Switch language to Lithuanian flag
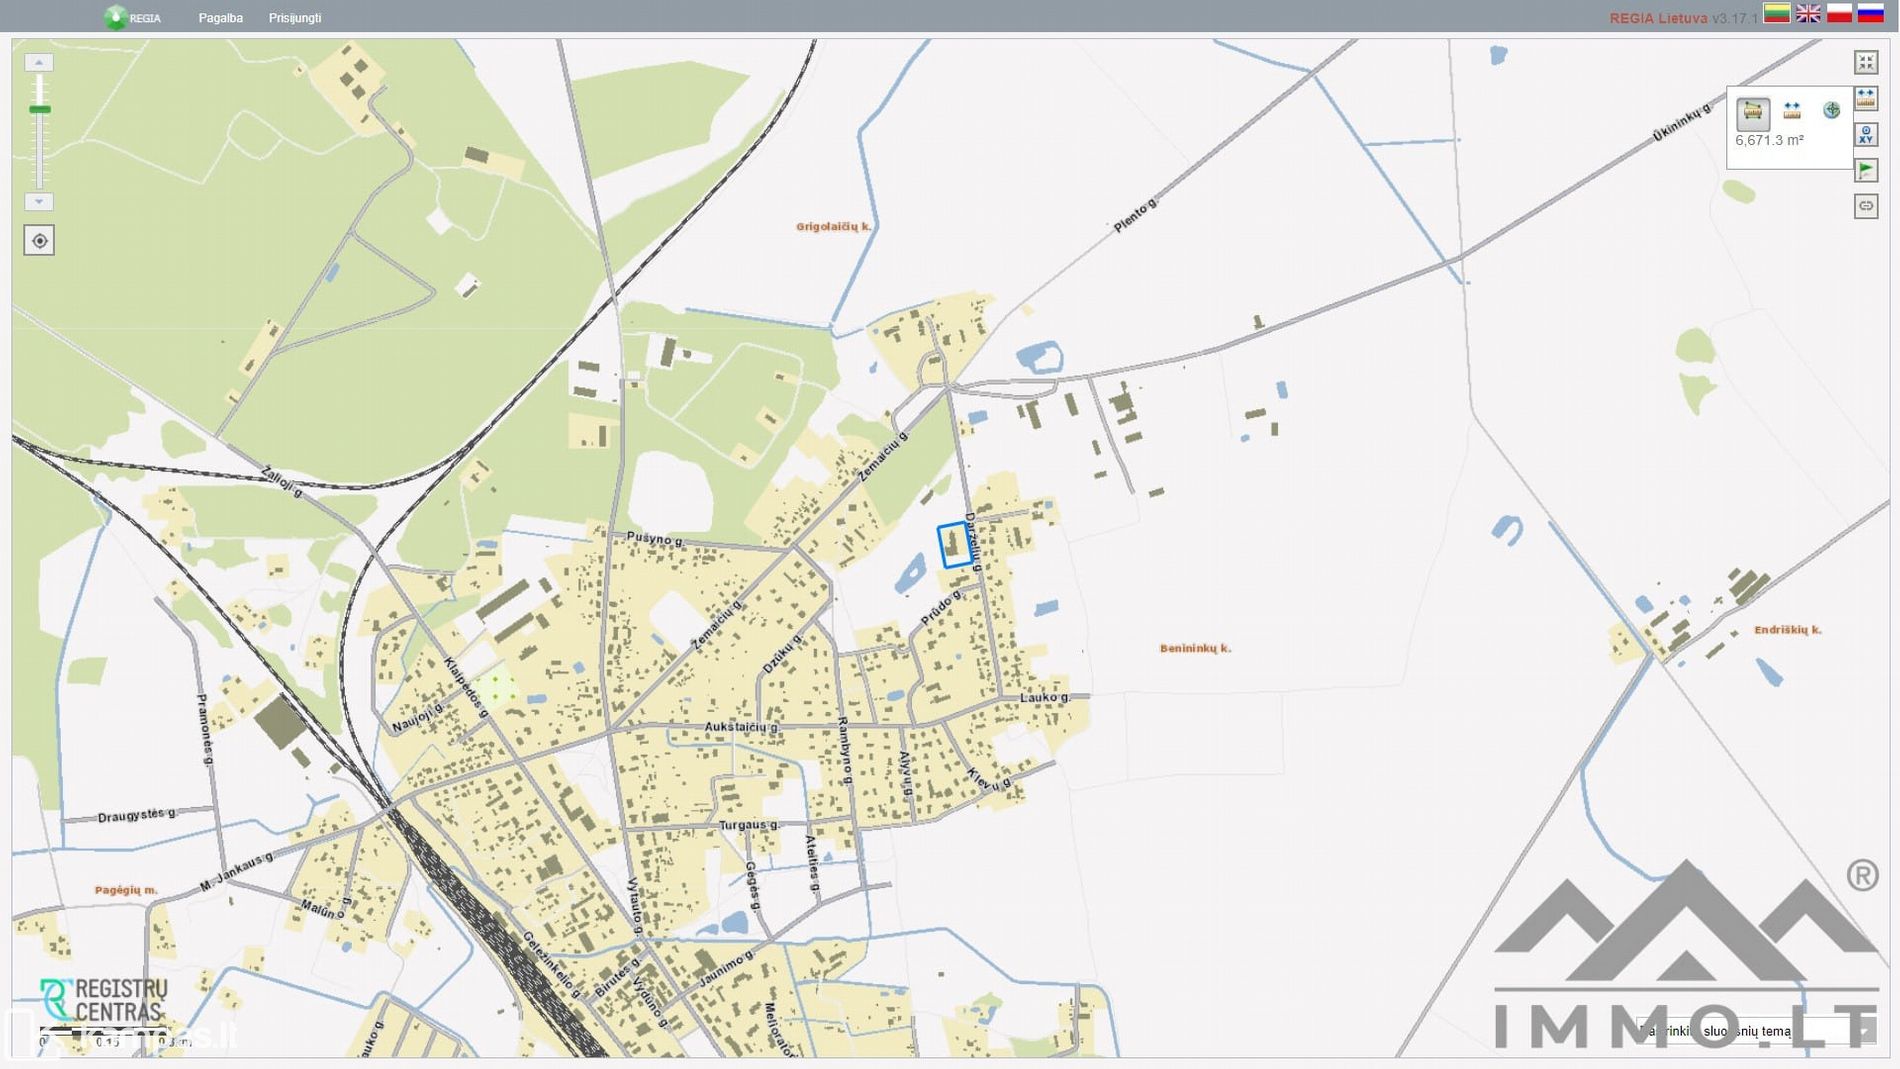The width and height of the screenshot is (1900, 1069). pos(1777,13)
